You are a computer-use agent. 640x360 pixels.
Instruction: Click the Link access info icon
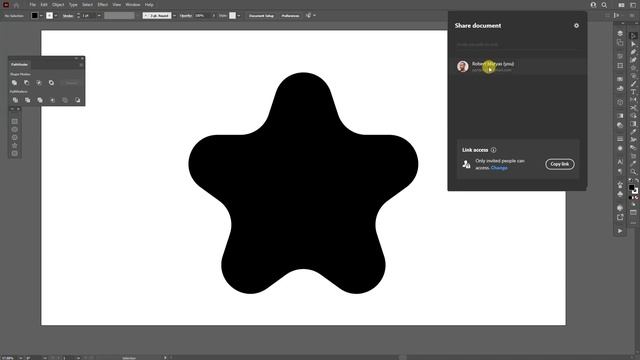tap(493, 150)
